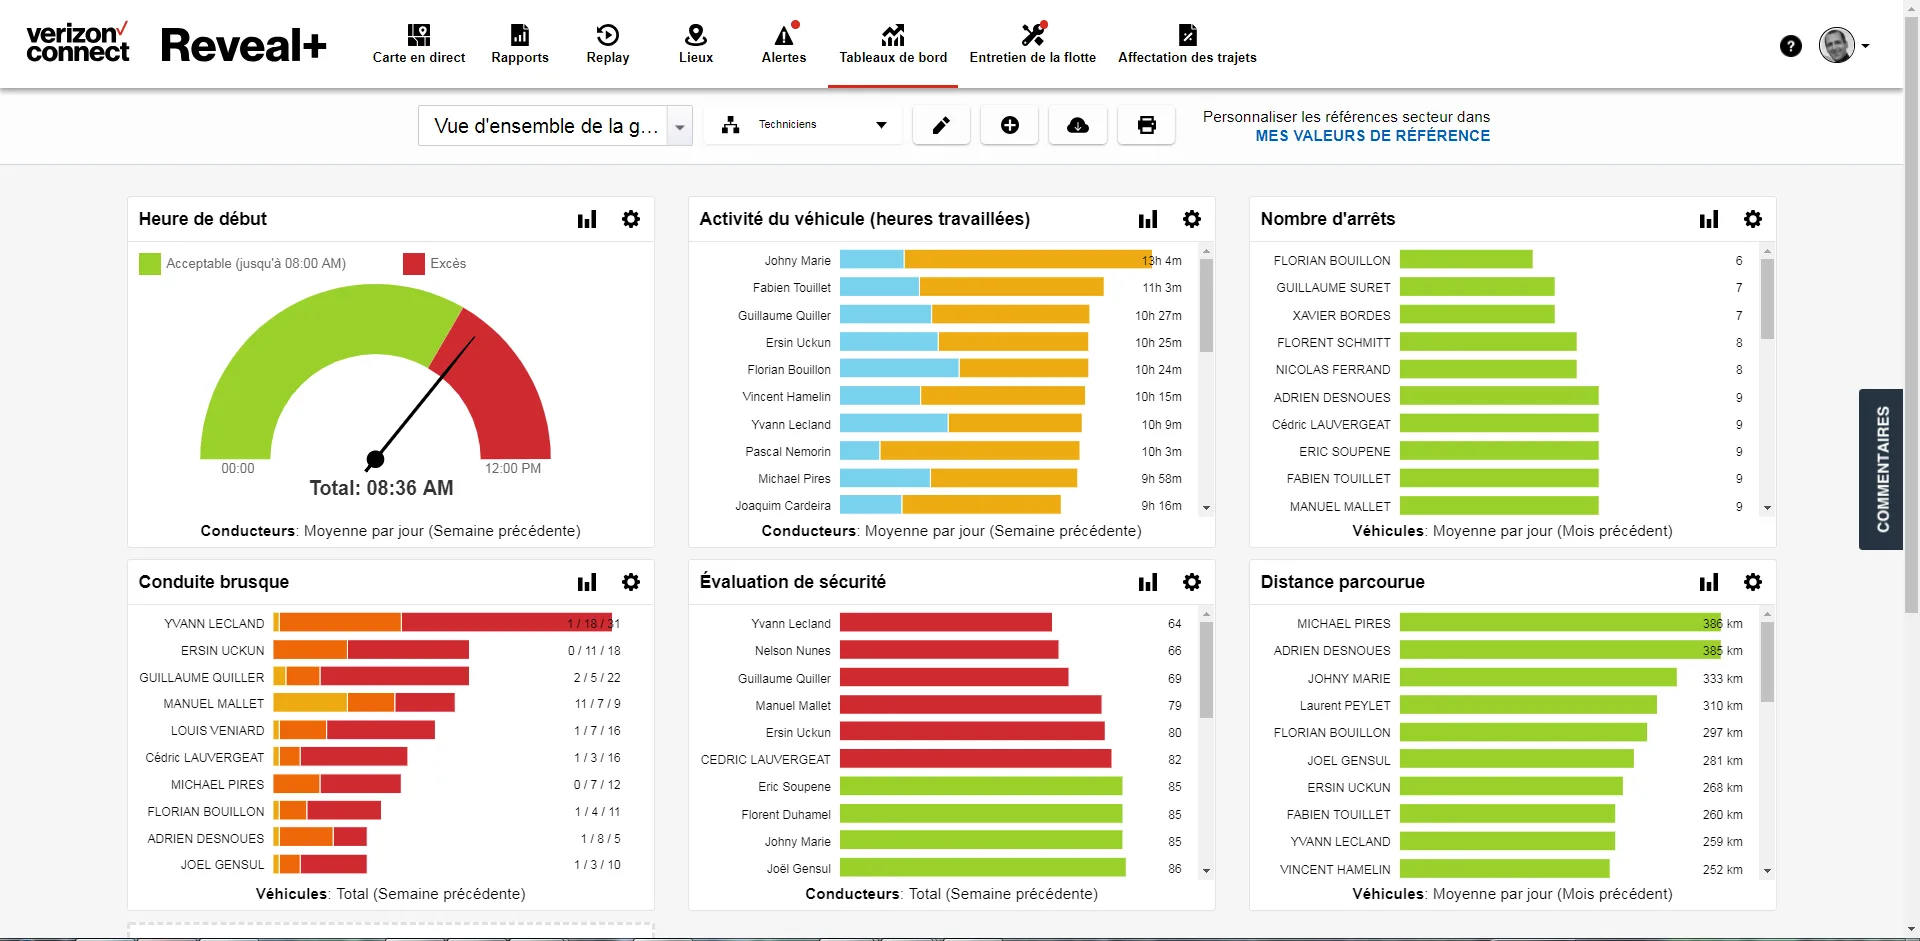The height and width of the screenshot is (941, 1920).
Task: Print the dashboard with printer icon
Action: [1146, 125]
